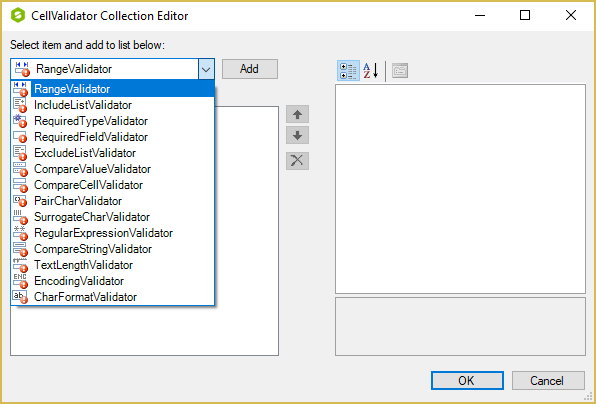This screenshot has height=404, width=596.
Task: Click the remove item X icon
Action: coord(297,161)
